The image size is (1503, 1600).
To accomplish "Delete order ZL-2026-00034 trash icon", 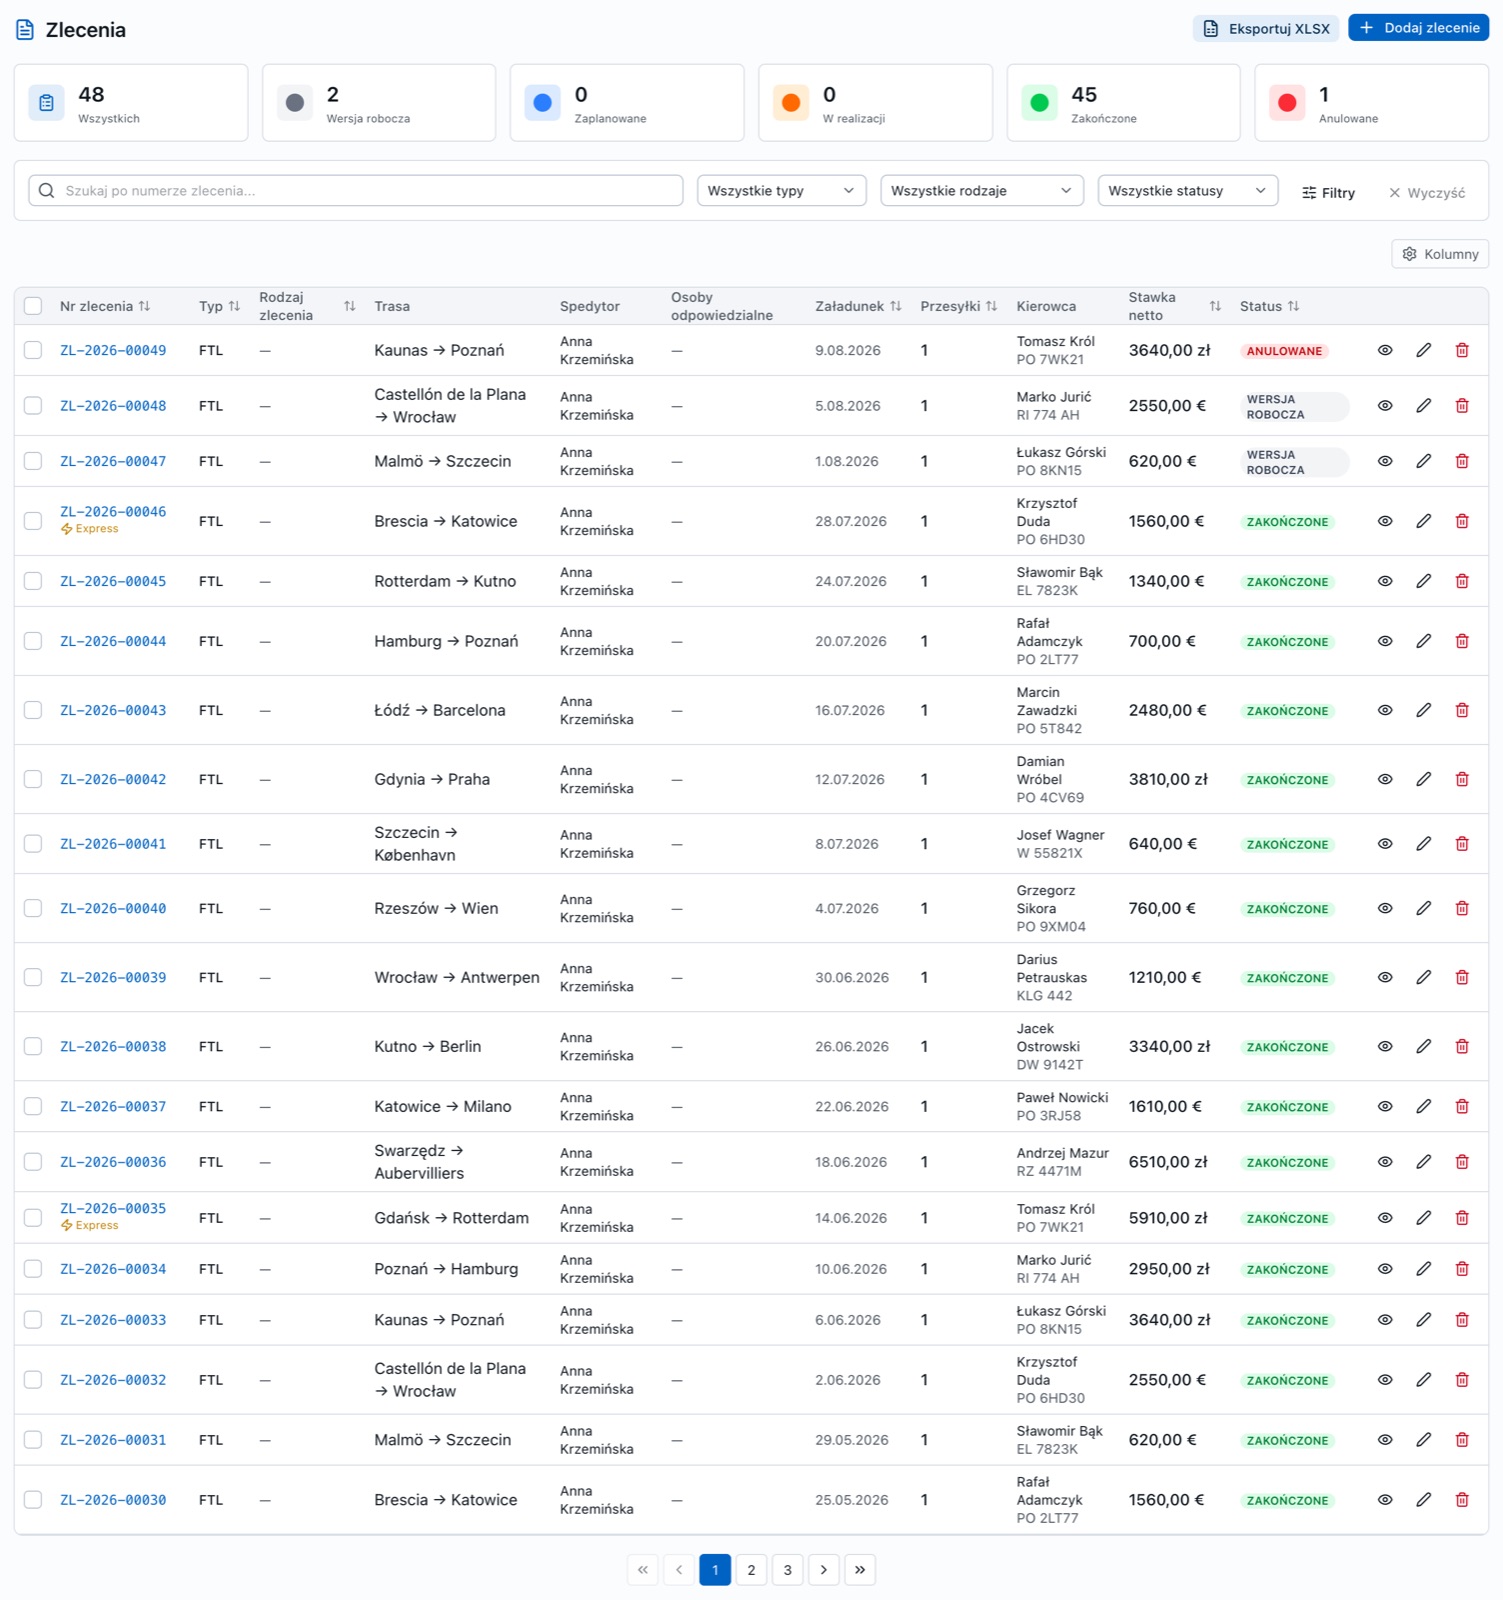I will [1462, 1269].
